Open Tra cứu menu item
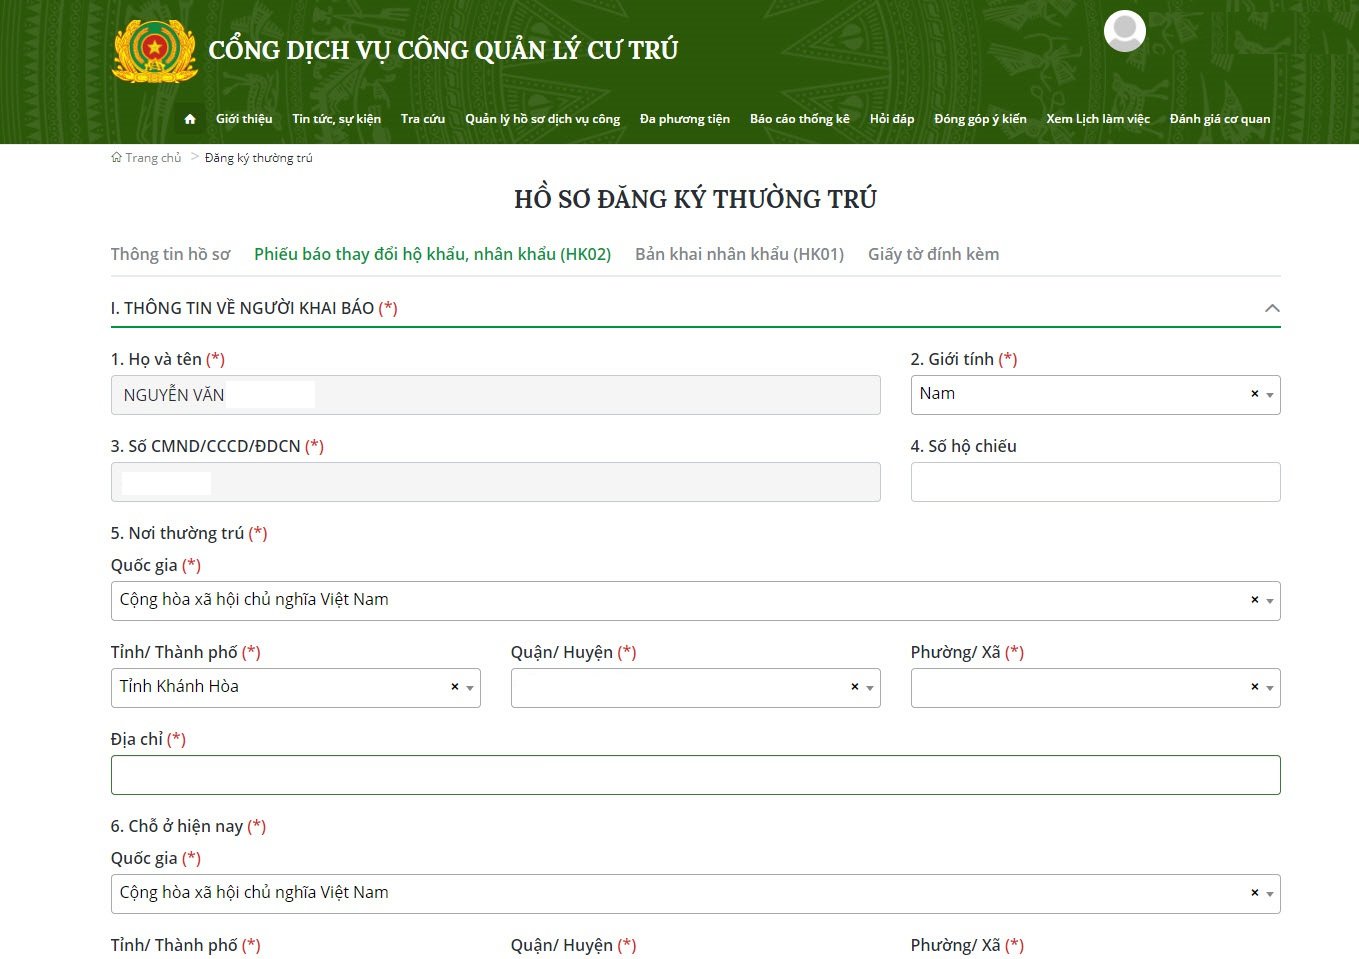1359x959 pixels. pyautogui.click(x=422, y=119)
